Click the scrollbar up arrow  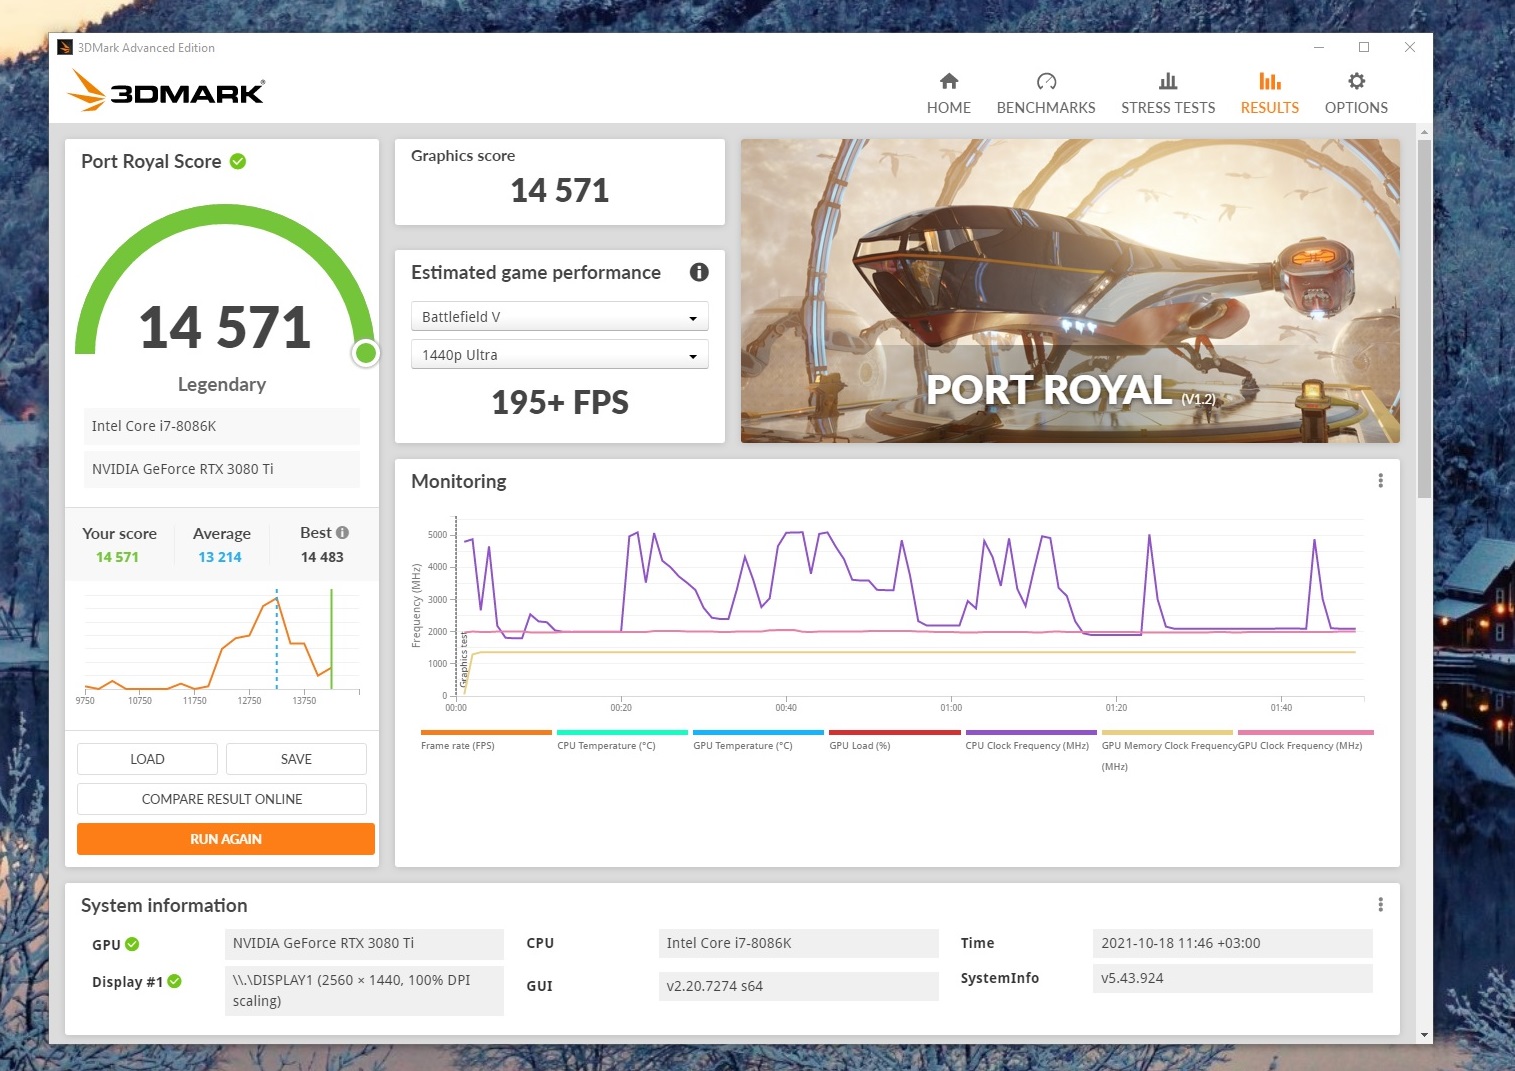(1424, 132)
